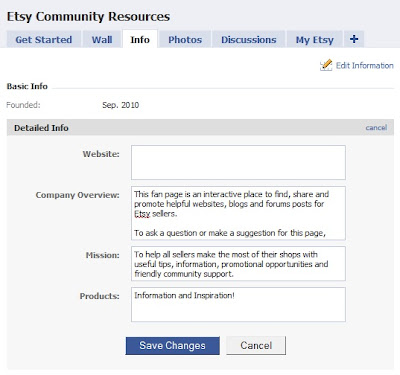This screenshot has height=375, width=400.
Task: Save Changes to the page info
Action: tap(172, 346)
